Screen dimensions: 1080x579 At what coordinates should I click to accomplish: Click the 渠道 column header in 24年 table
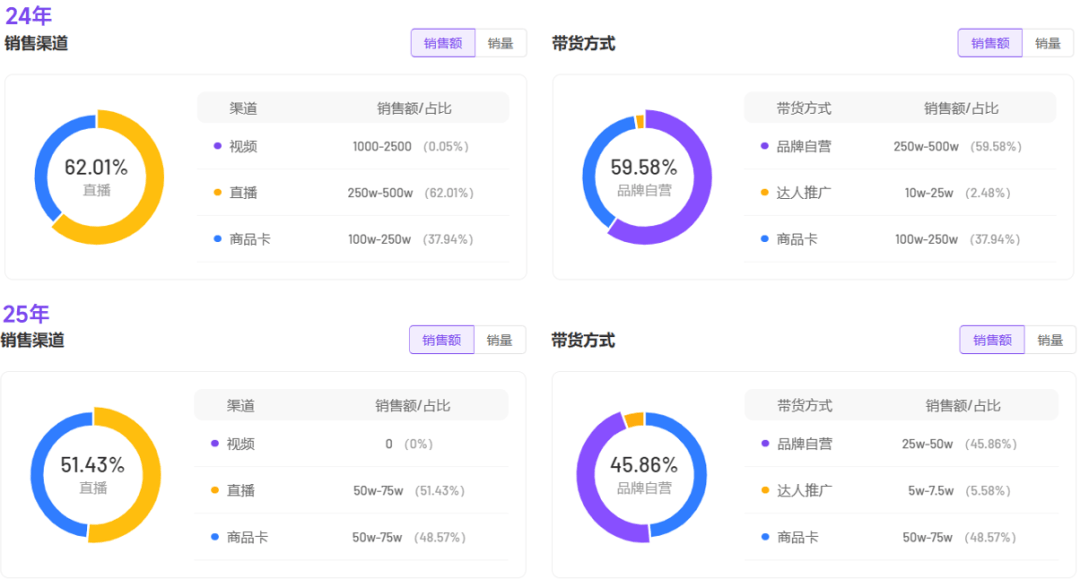click(243, 108)
